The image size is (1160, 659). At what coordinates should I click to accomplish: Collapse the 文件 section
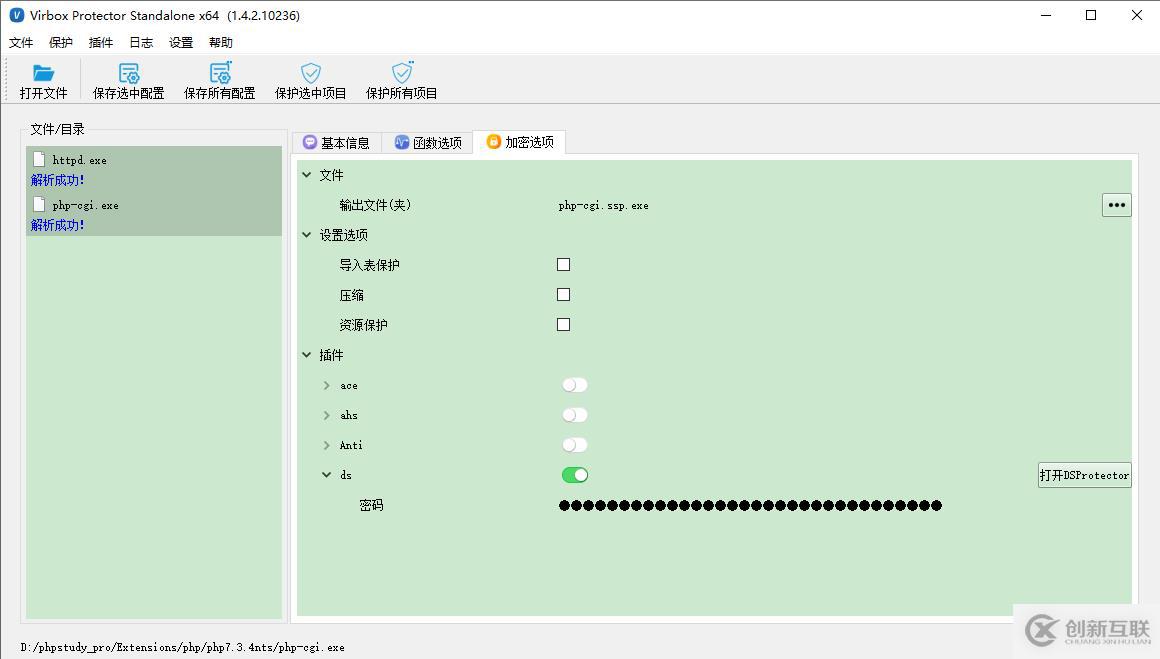(x=306, y=175)
